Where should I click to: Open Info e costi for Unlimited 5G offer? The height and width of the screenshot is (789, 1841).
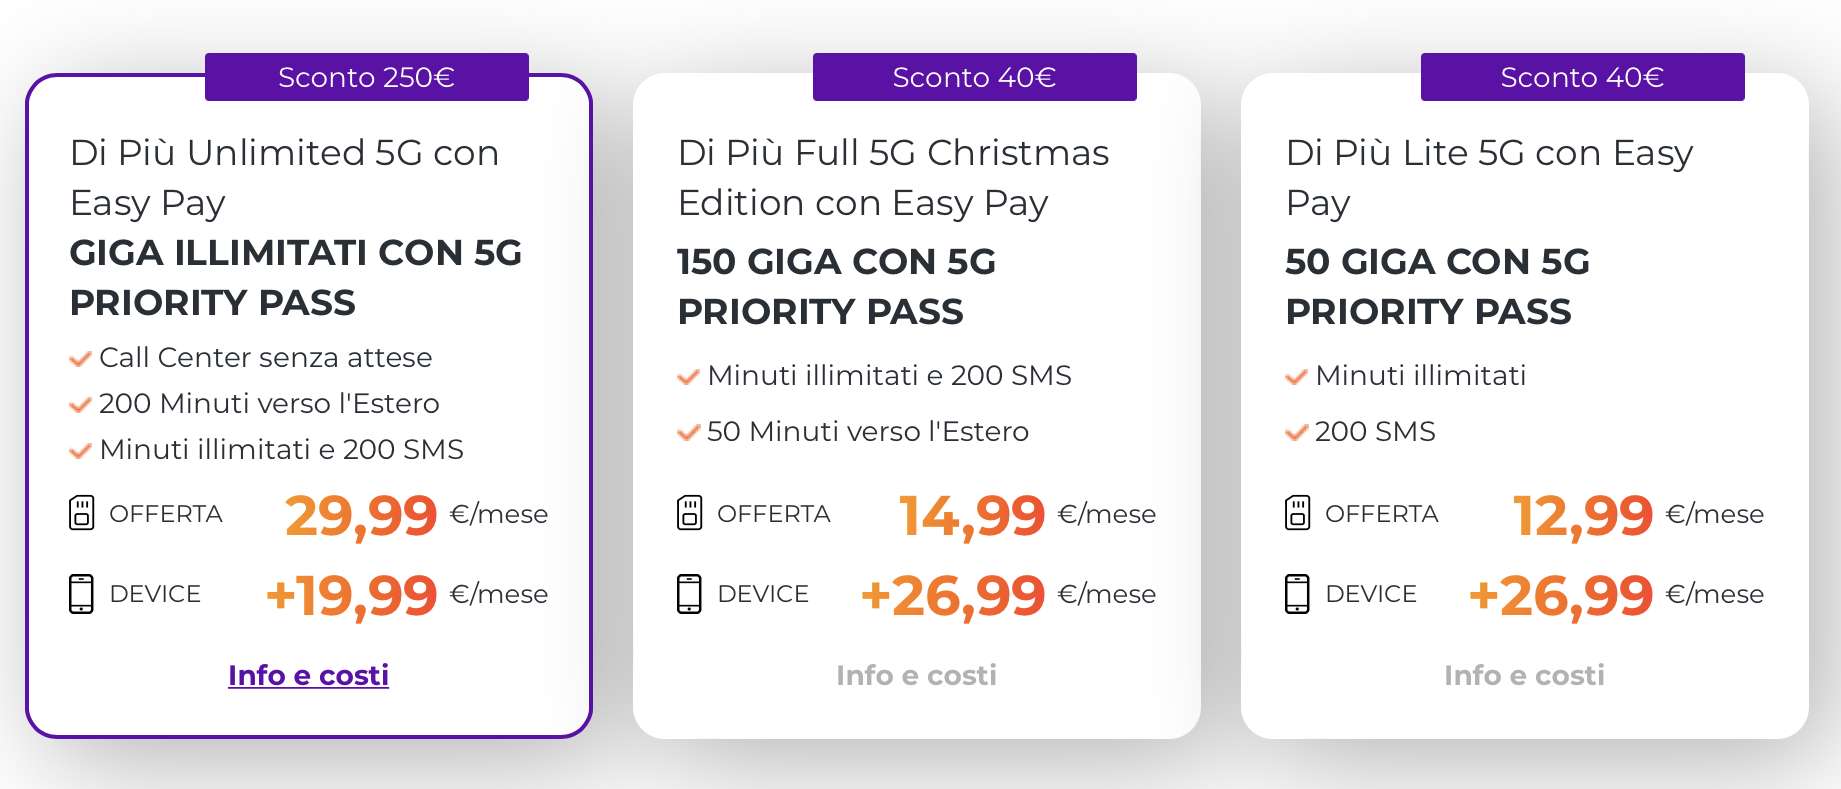308,675
